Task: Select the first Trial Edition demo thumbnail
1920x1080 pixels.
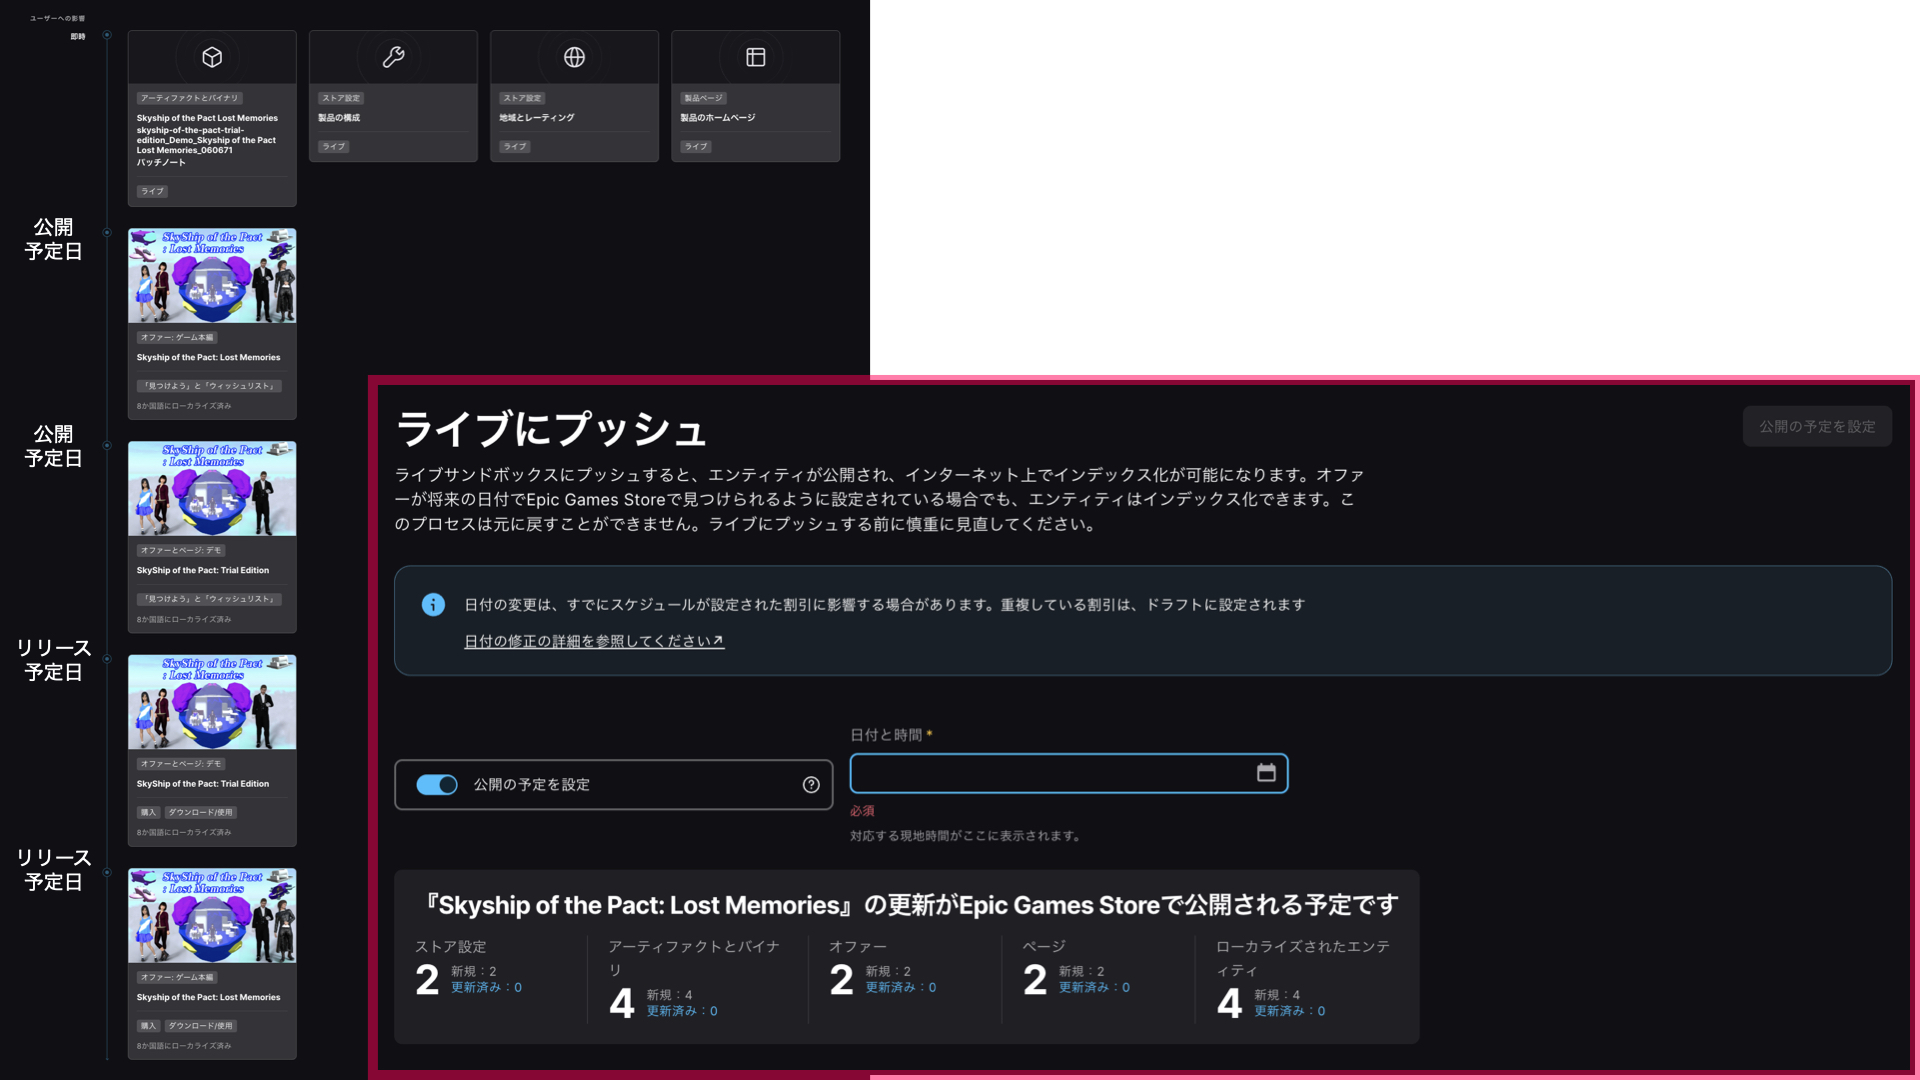Action: [x=212, y=489]
